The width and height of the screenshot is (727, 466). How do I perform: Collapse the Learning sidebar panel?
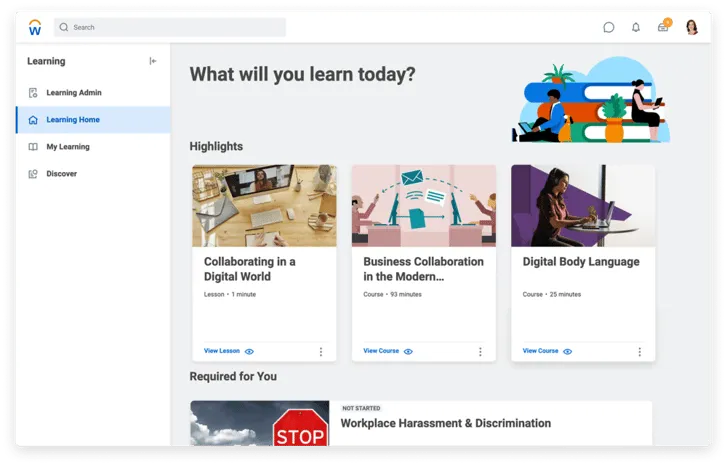(x=153, y=61)
